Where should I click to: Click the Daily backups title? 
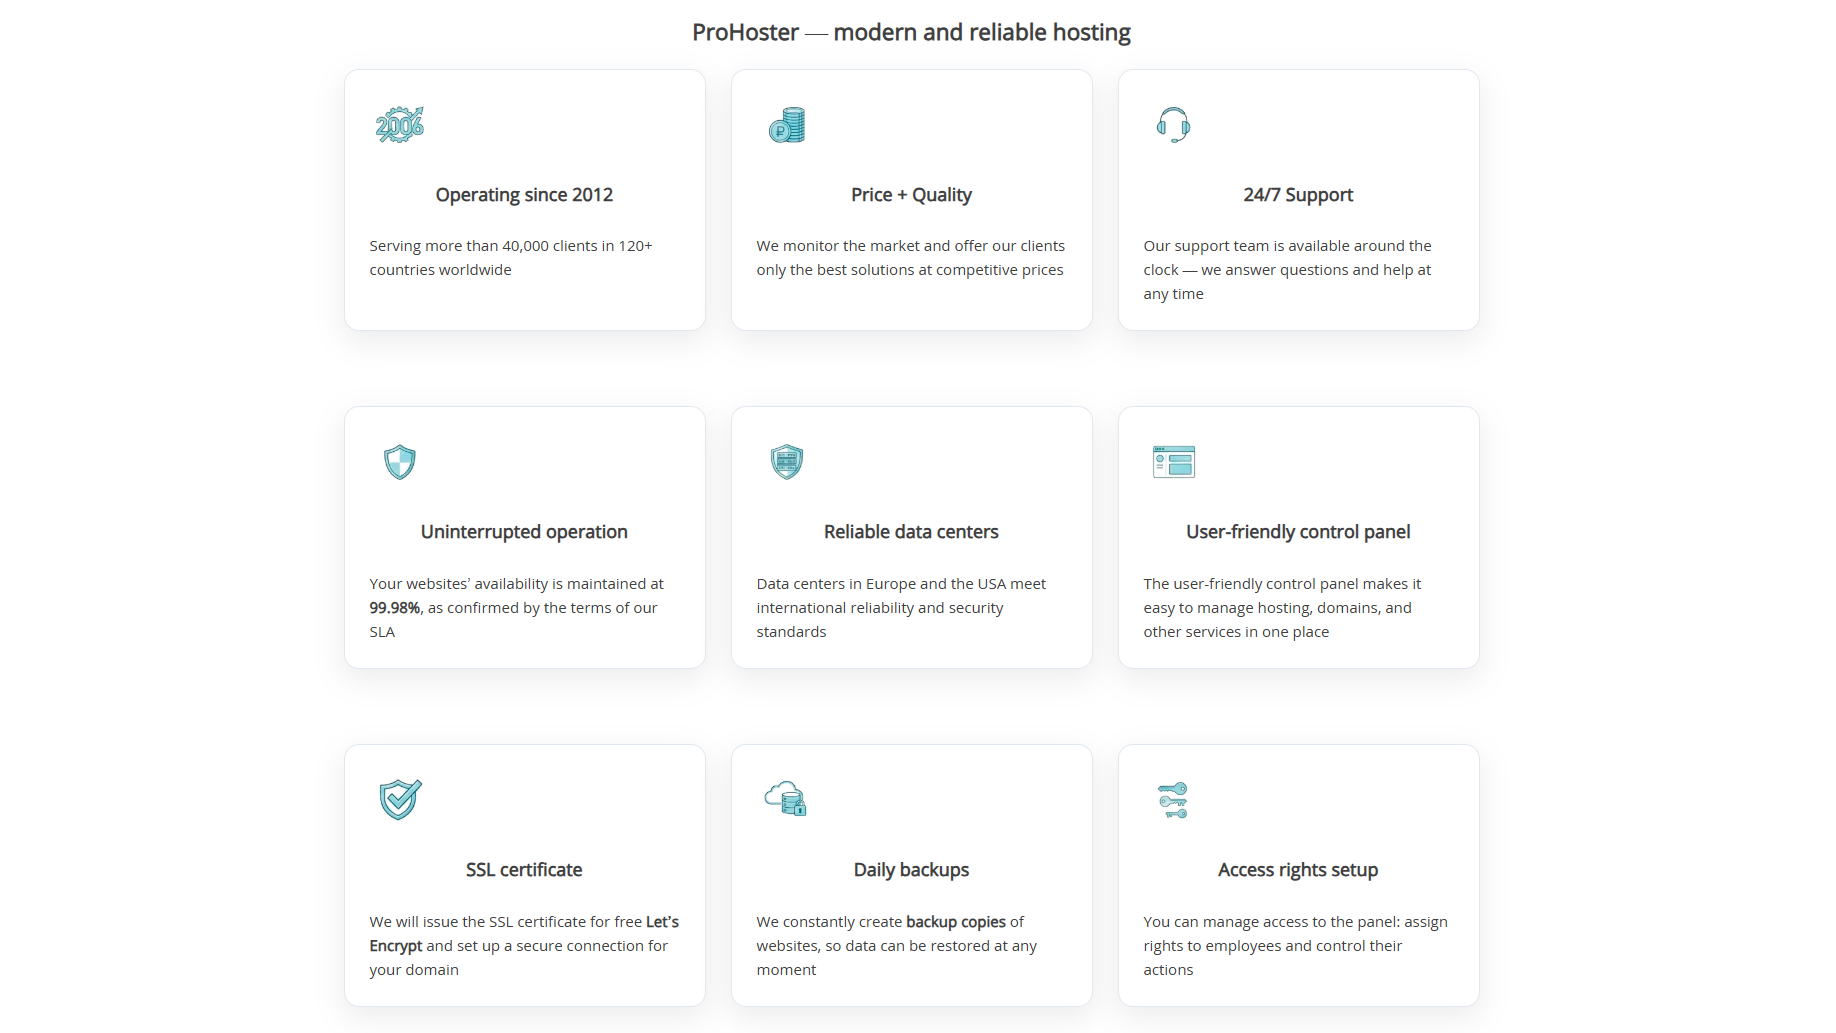coord(911,870)
